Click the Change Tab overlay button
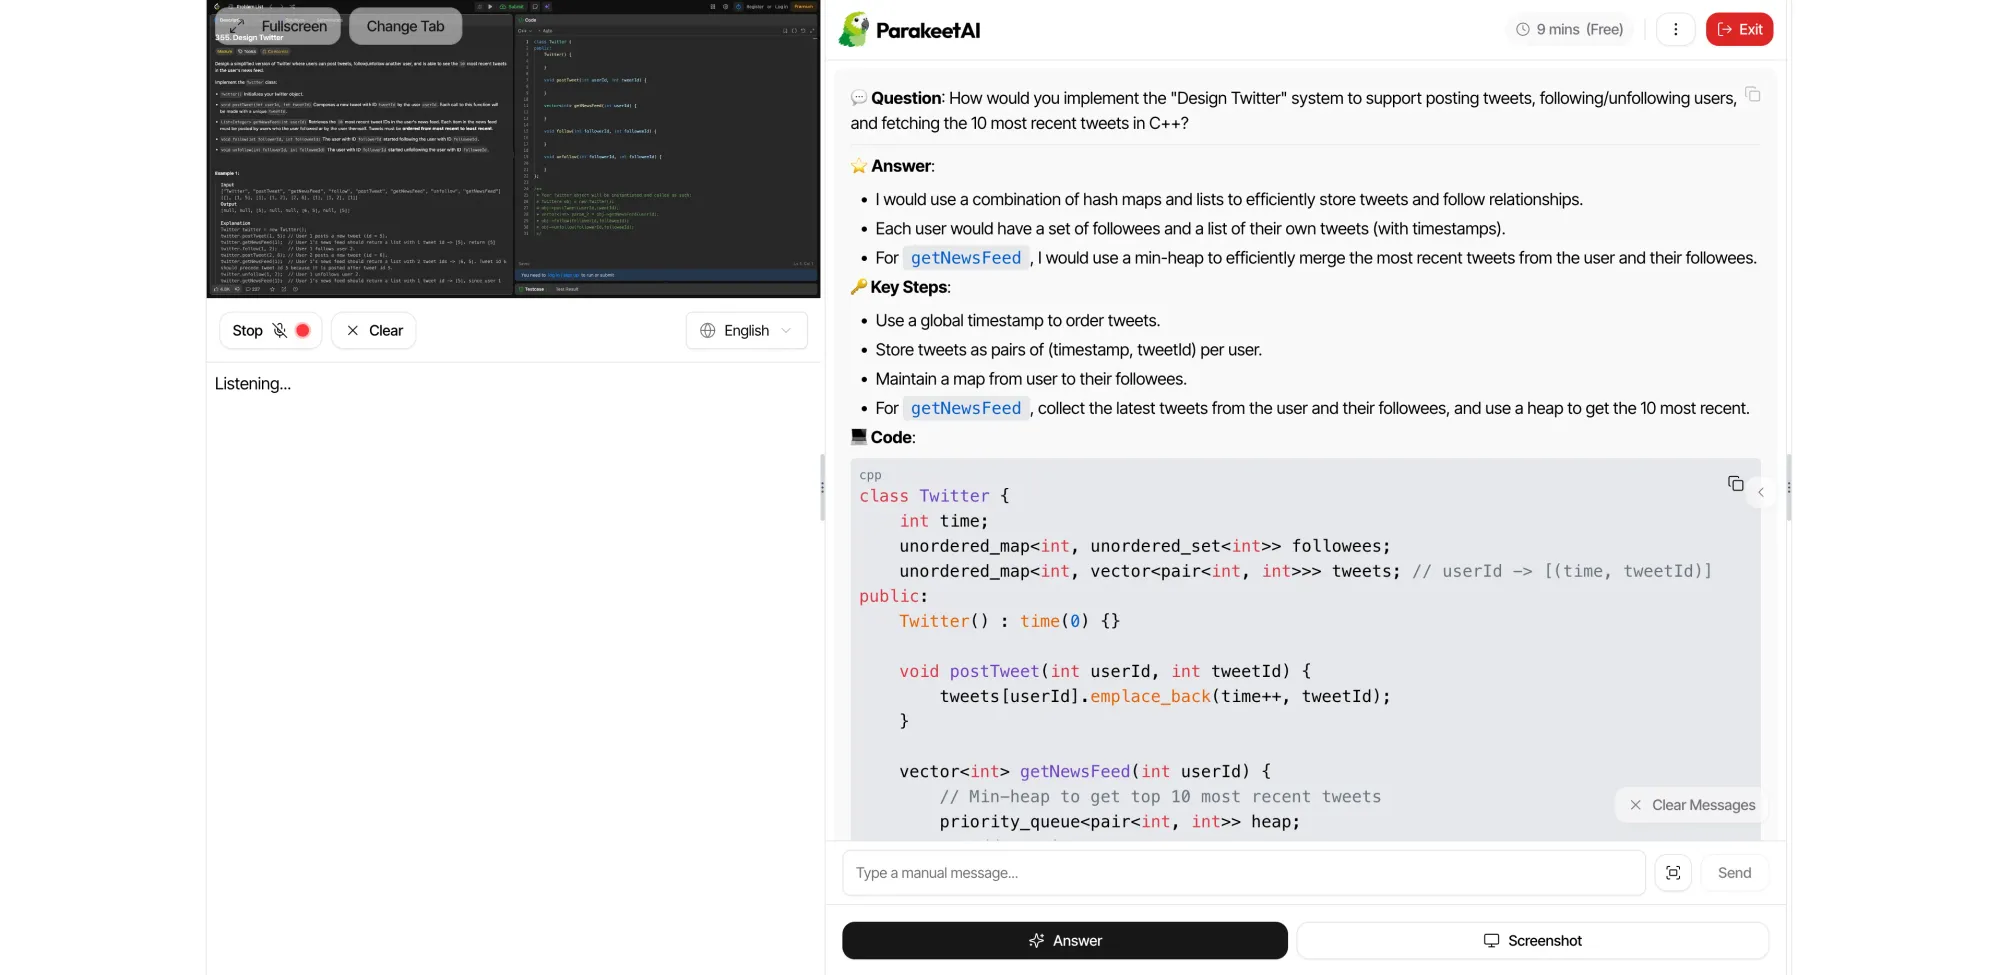Viewport: 2000px width, 975px height. [405, 26]
